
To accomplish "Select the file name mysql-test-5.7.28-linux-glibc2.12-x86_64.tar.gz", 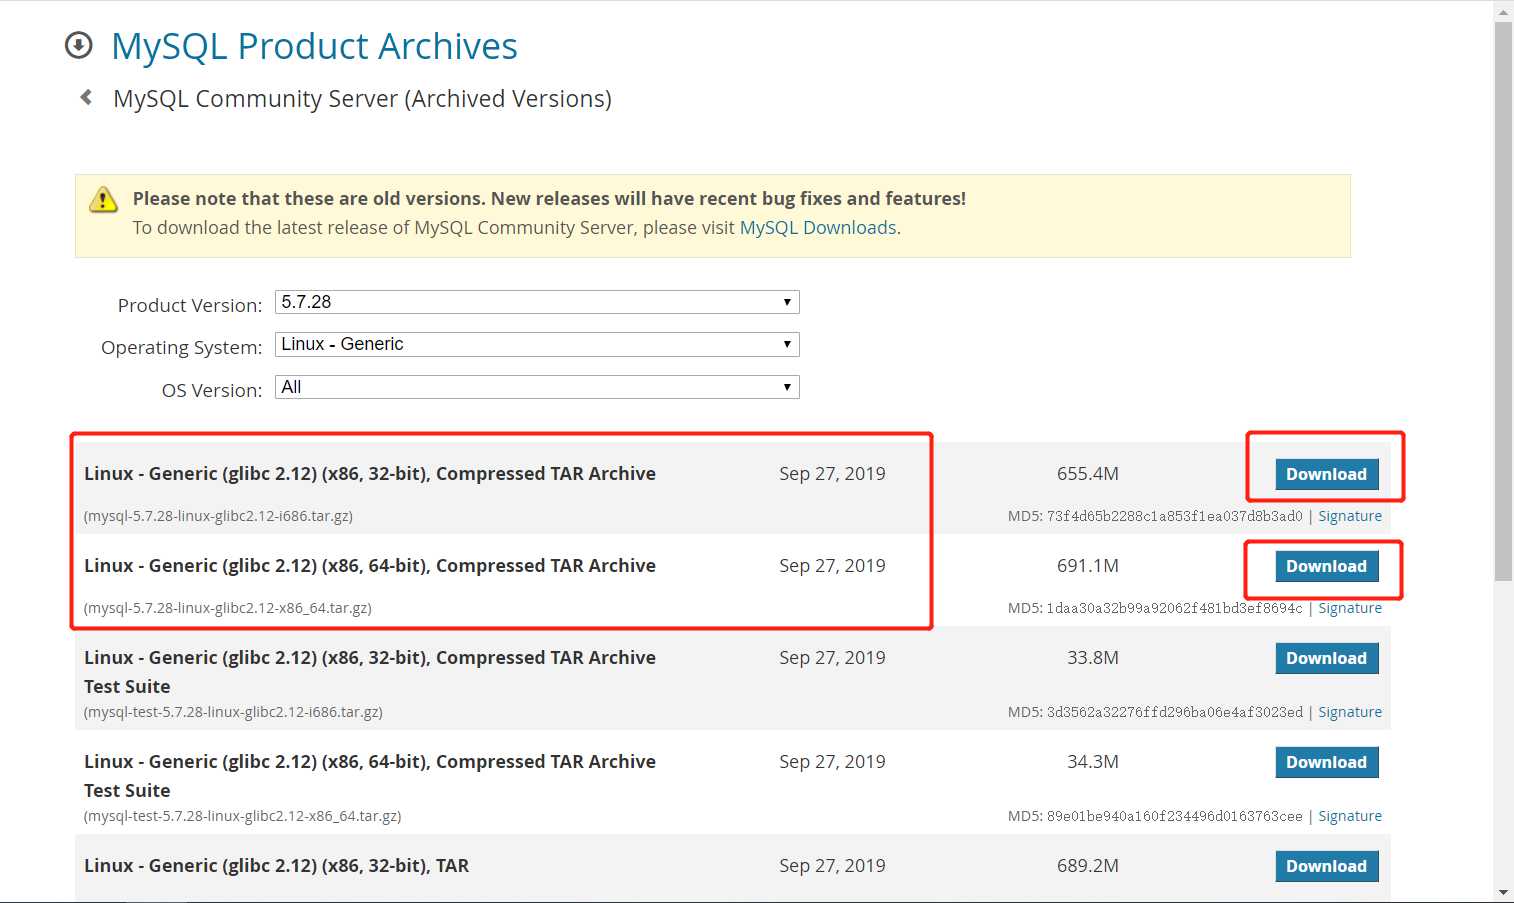I will click(x=243, y=816).
